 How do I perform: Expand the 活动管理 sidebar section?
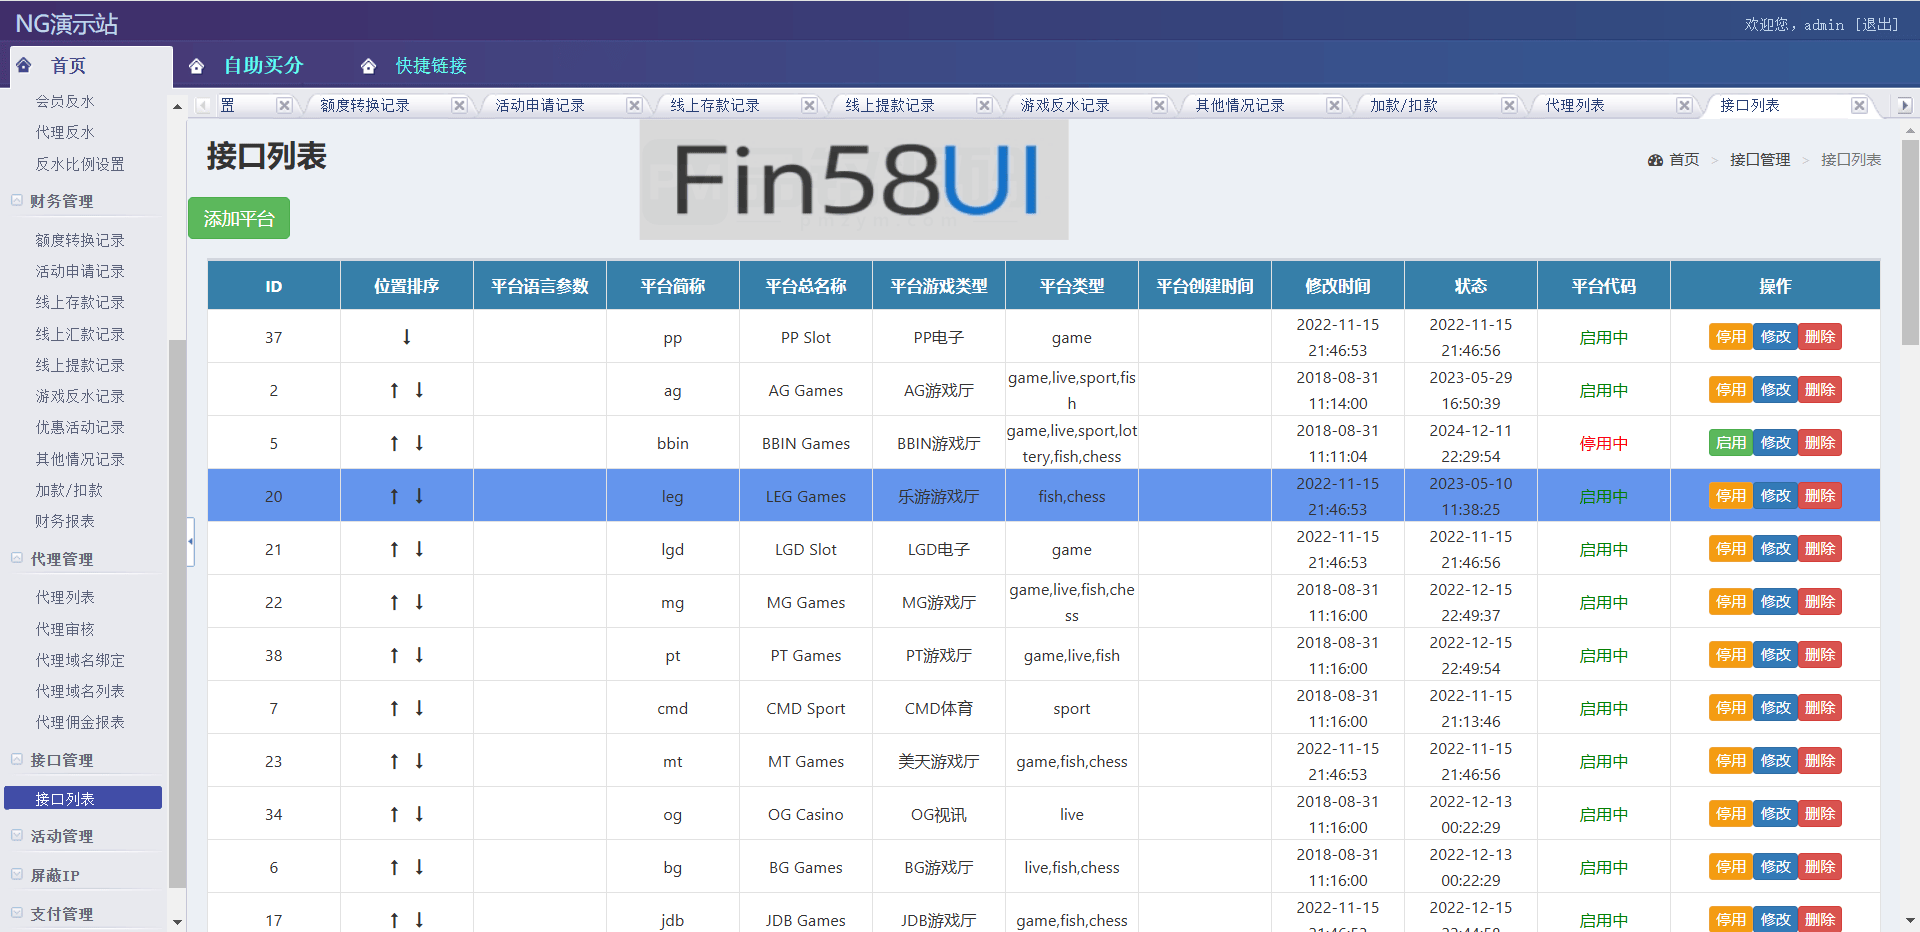17,836
